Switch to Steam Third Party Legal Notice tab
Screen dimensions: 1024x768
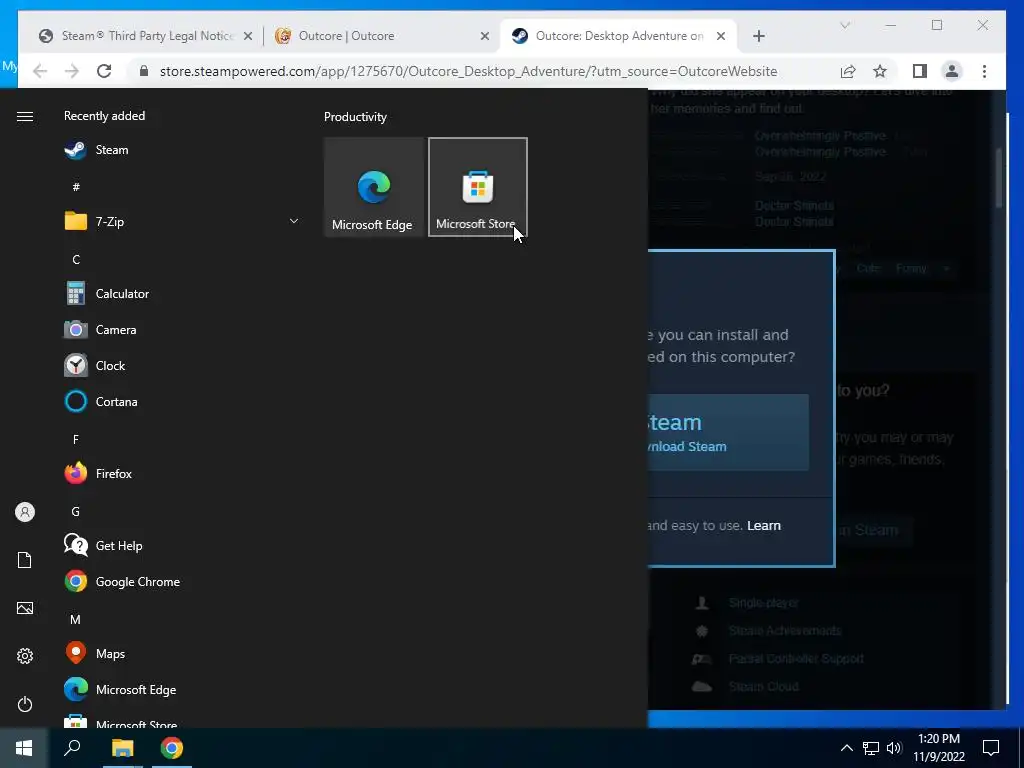[148, 36]
